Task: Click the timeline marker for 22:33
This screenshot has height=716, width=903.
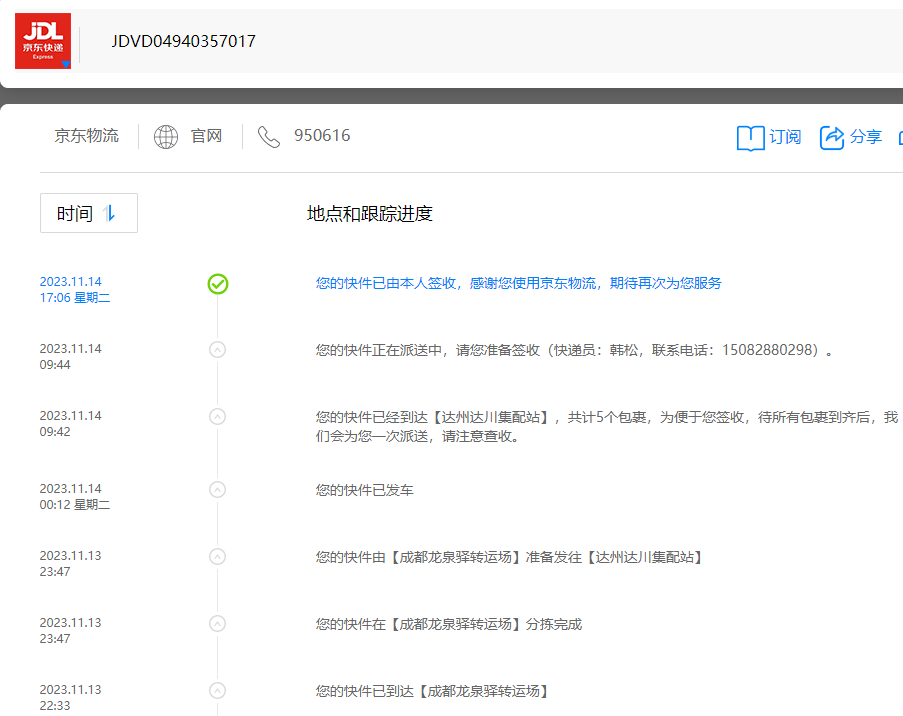Action: pos(217,690)
